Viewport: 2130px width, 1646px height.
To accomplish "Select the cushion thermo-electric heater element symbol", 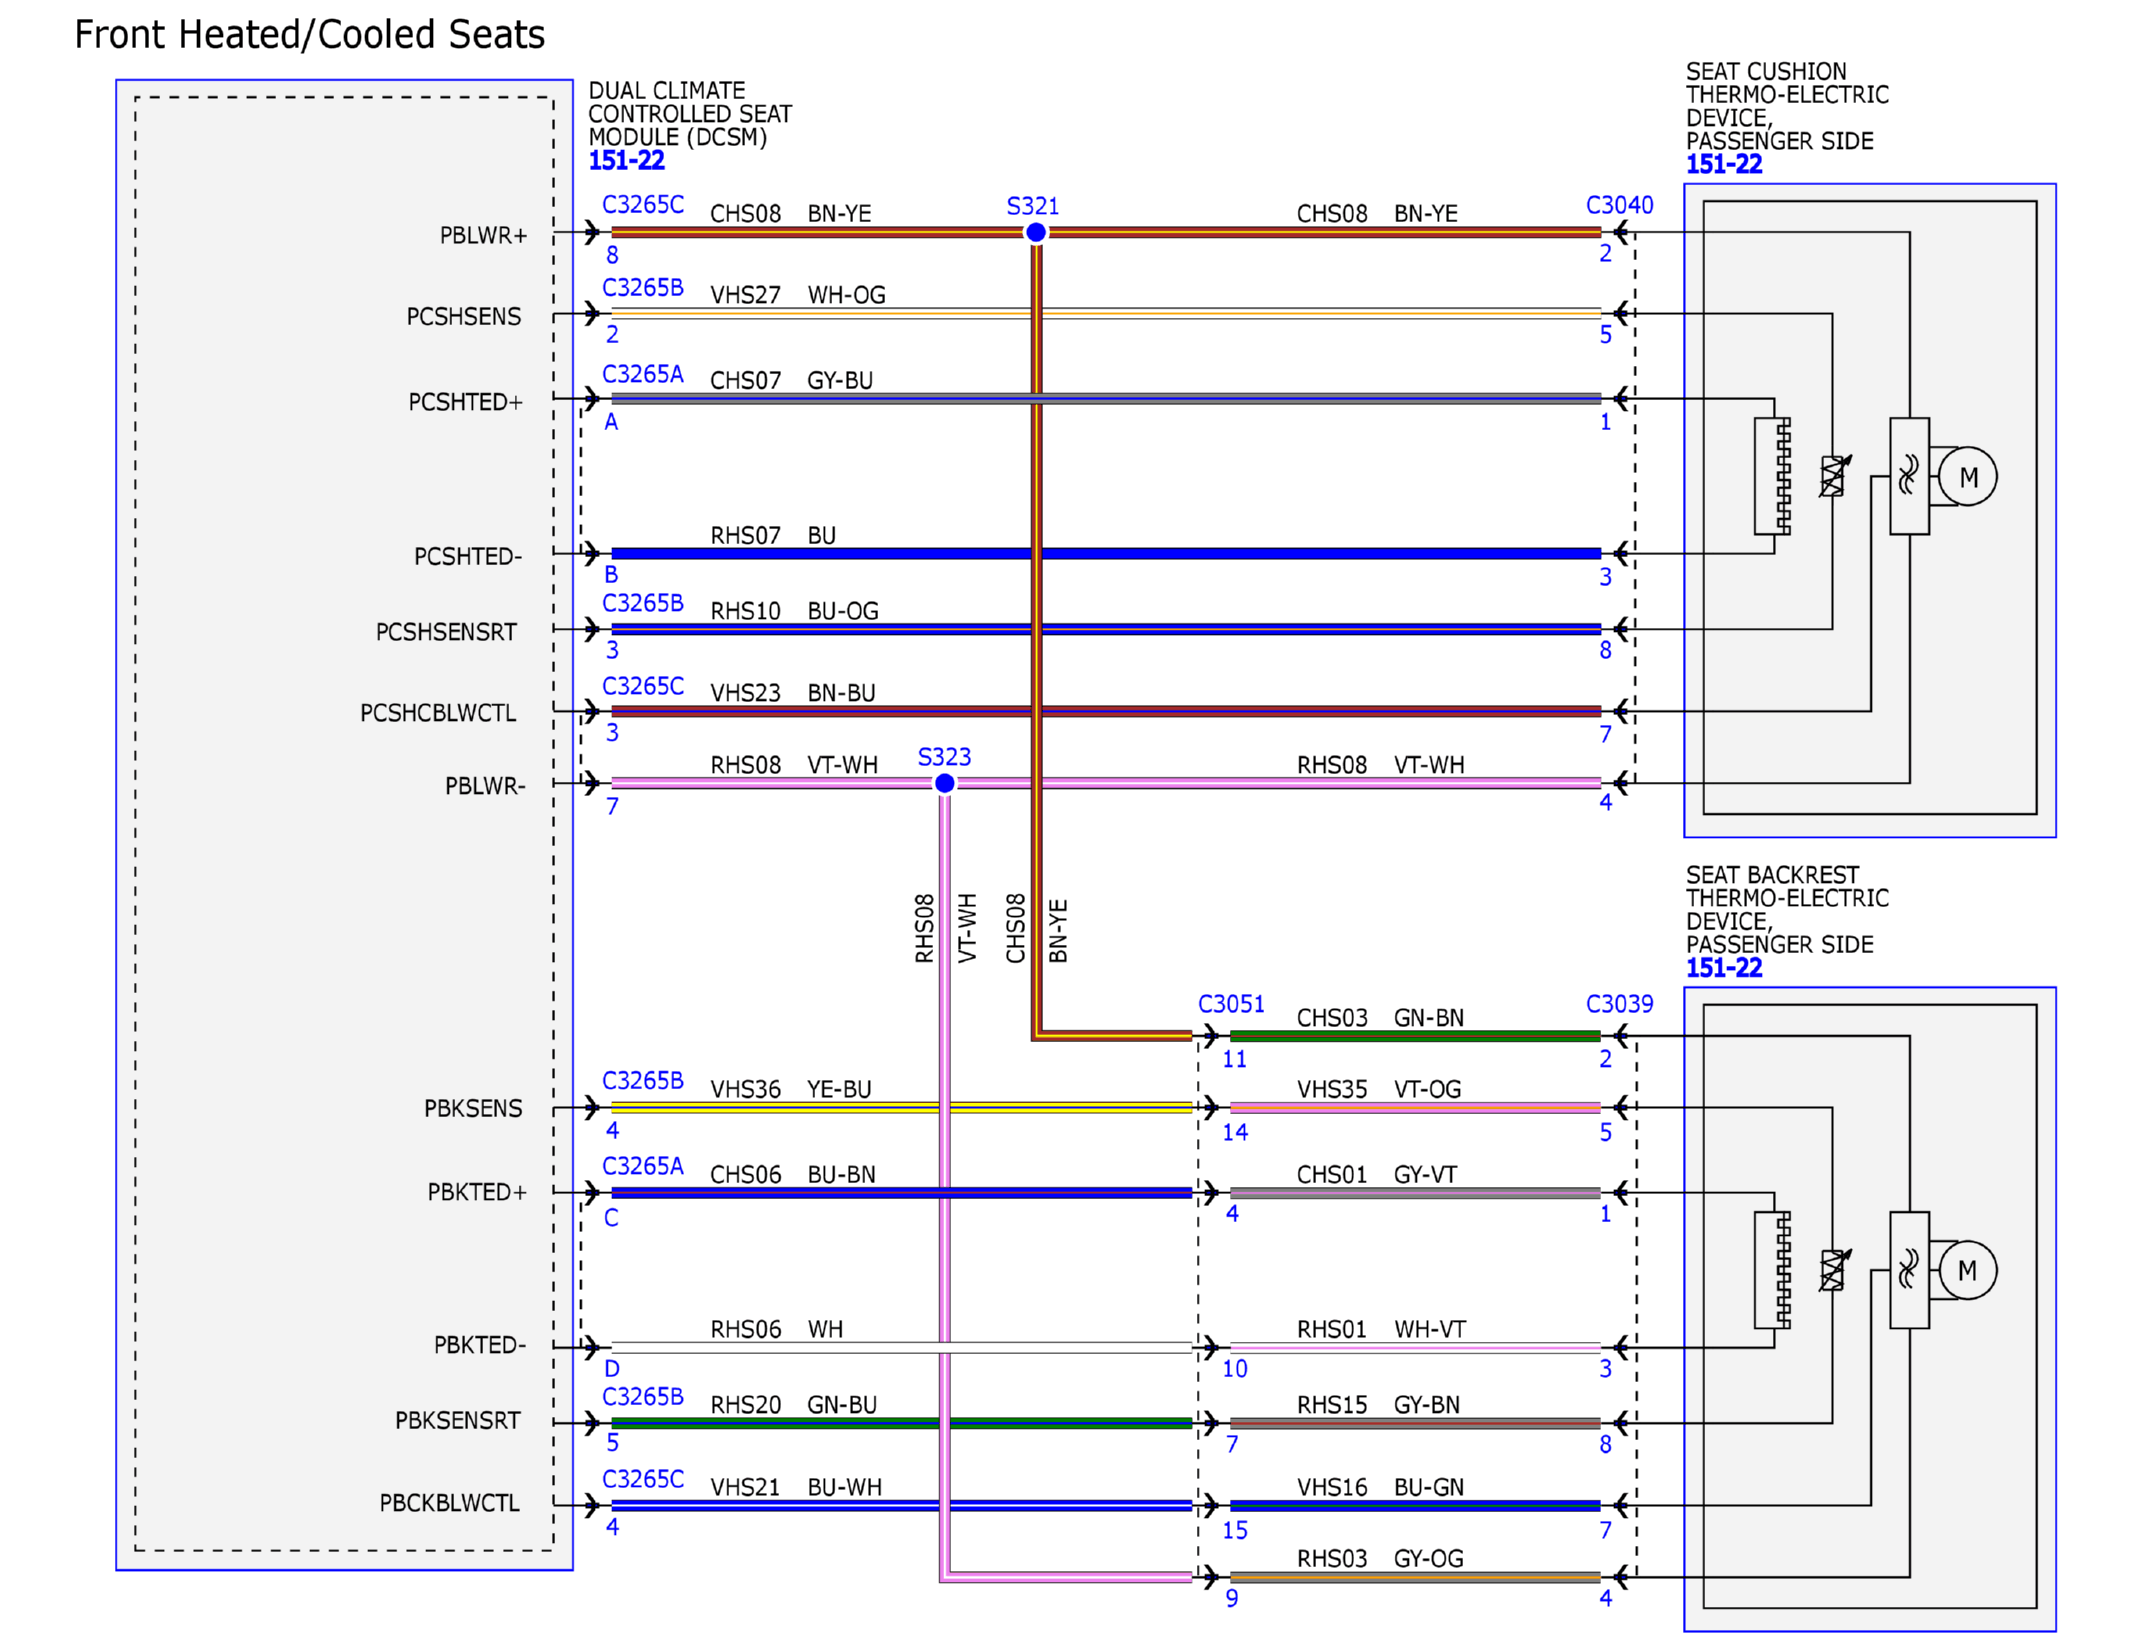I will pos(1772,476).
